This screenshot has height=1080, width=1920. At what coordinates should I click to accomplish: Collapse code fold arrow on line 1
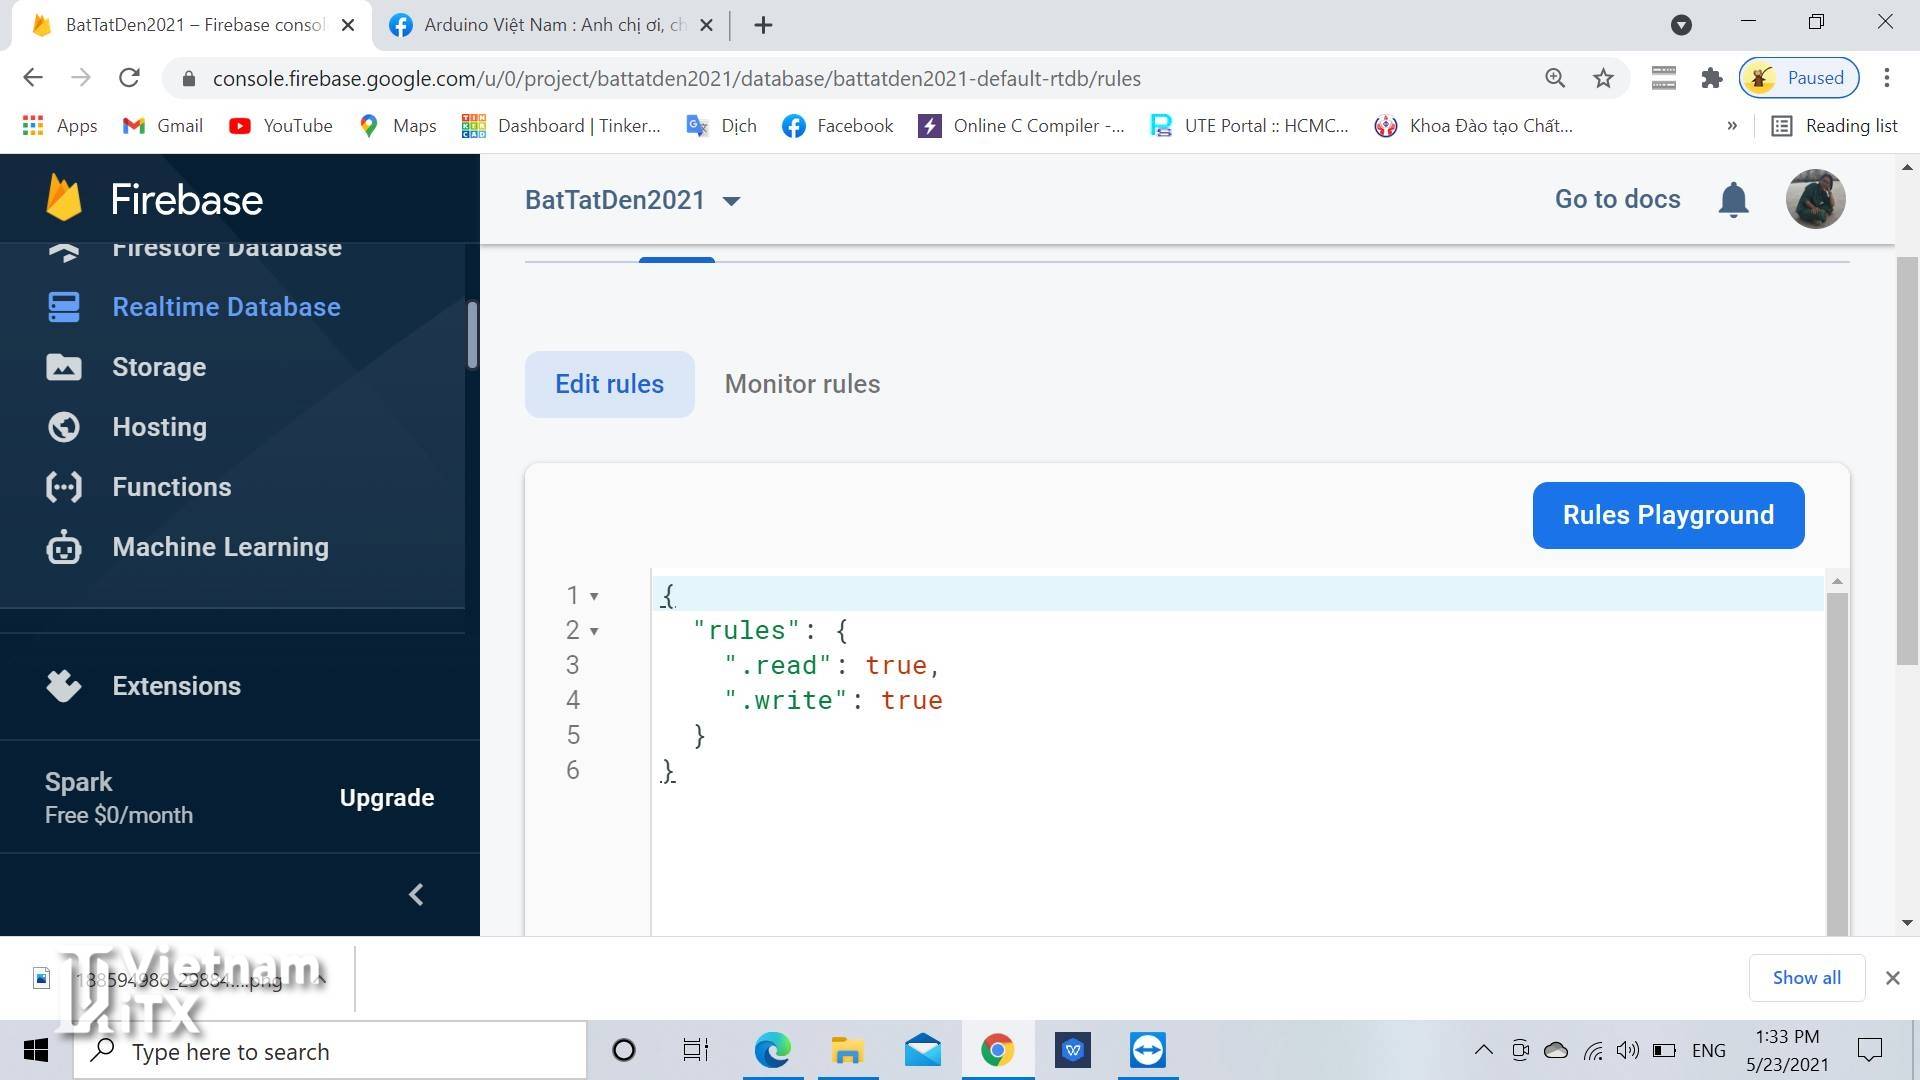pos(594,596)
